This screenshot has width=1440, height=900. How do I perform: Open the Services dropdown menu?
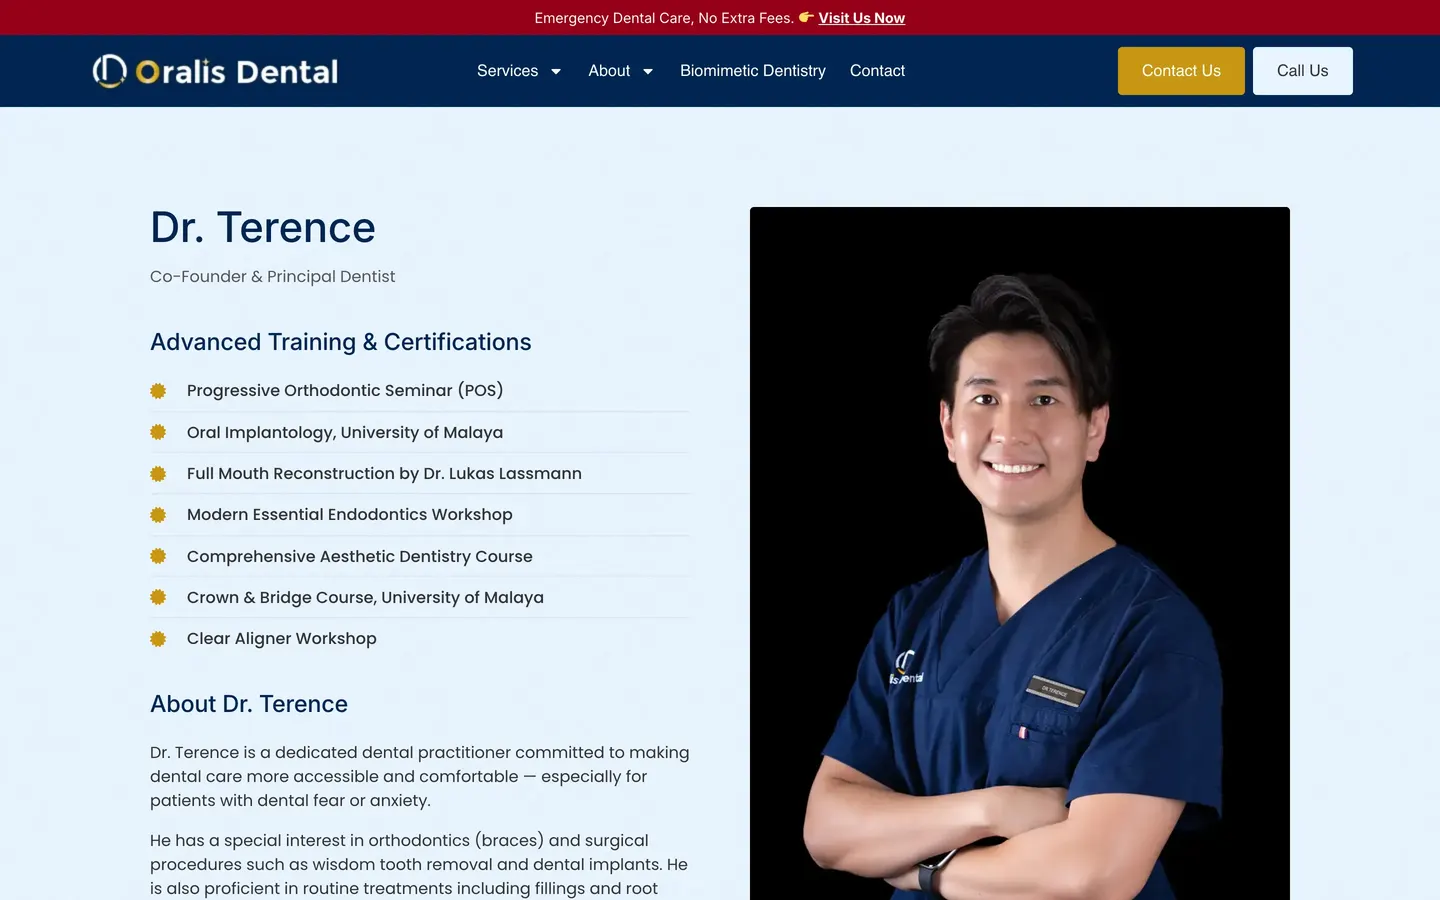(519, 71)
